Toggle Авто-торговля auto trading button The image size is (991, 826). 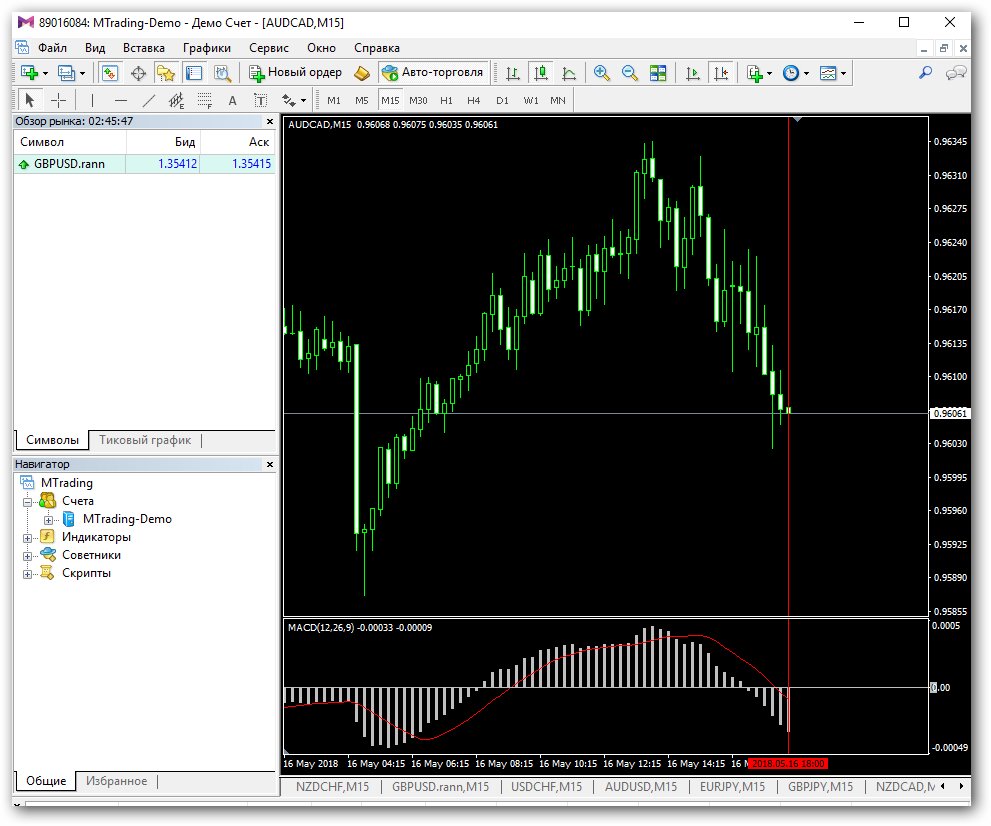click(434, 73)
